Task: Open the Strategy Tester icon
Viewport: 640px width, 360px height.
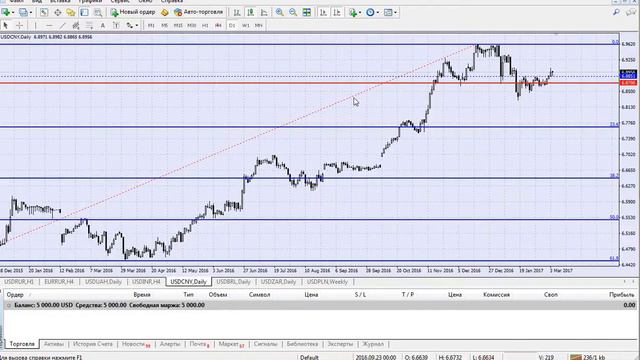Action: pyautogui.click(x=98, y=12)
